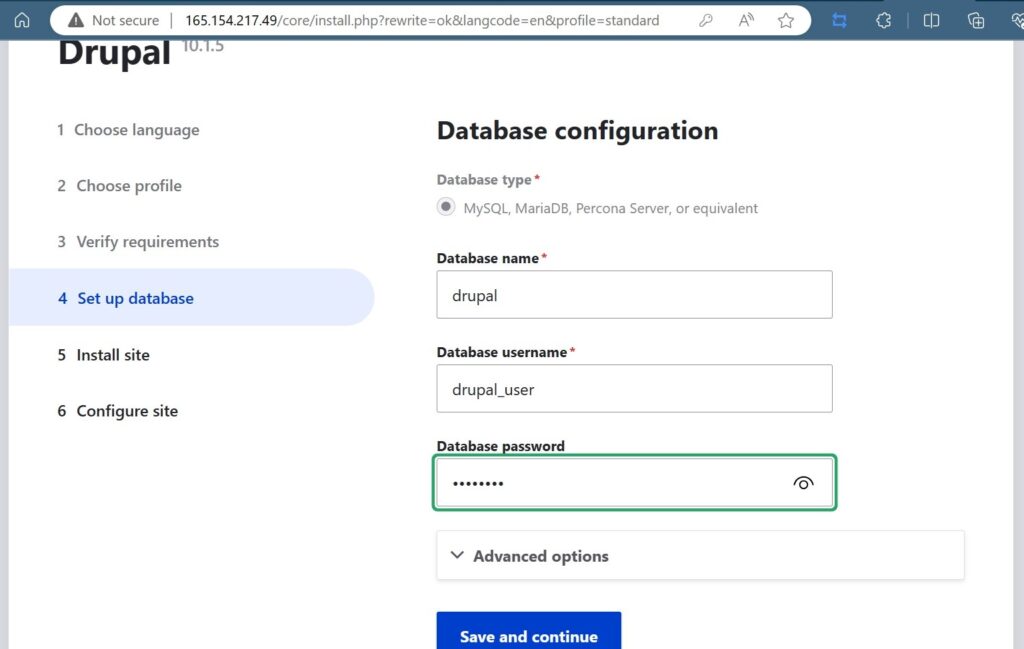Start Read aloud from the address bar
This screenshot has height=649, width=1024.
coord(746,19)
